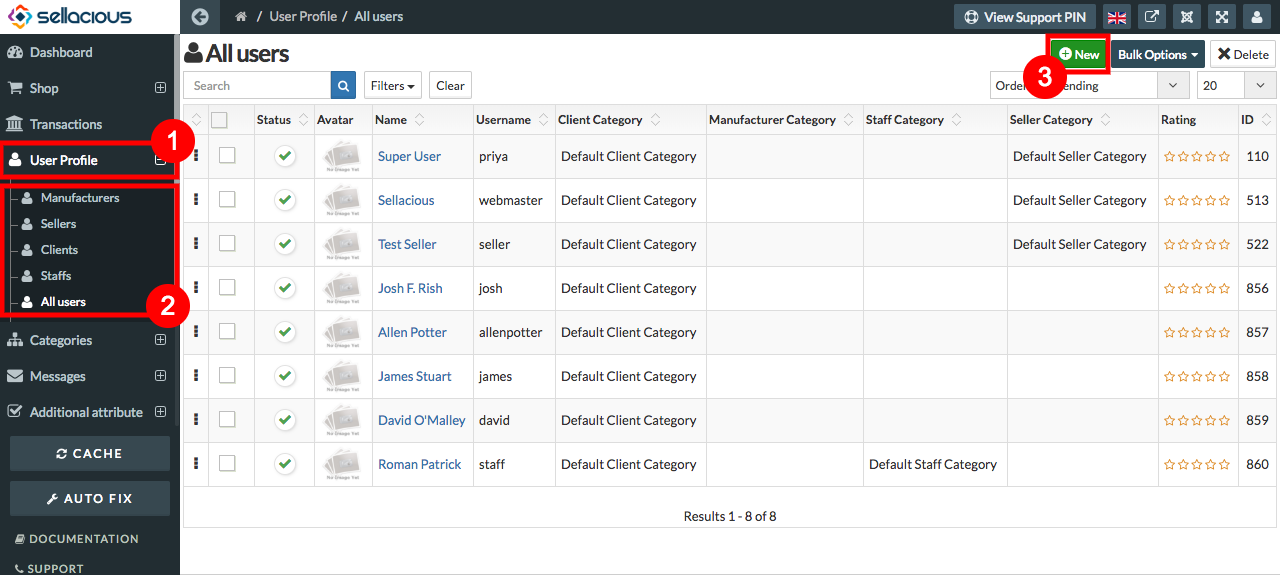Toggle the published status of Josh F. Rish
The height and width of the screenshot is (575, 1280).
coord(285,288)
